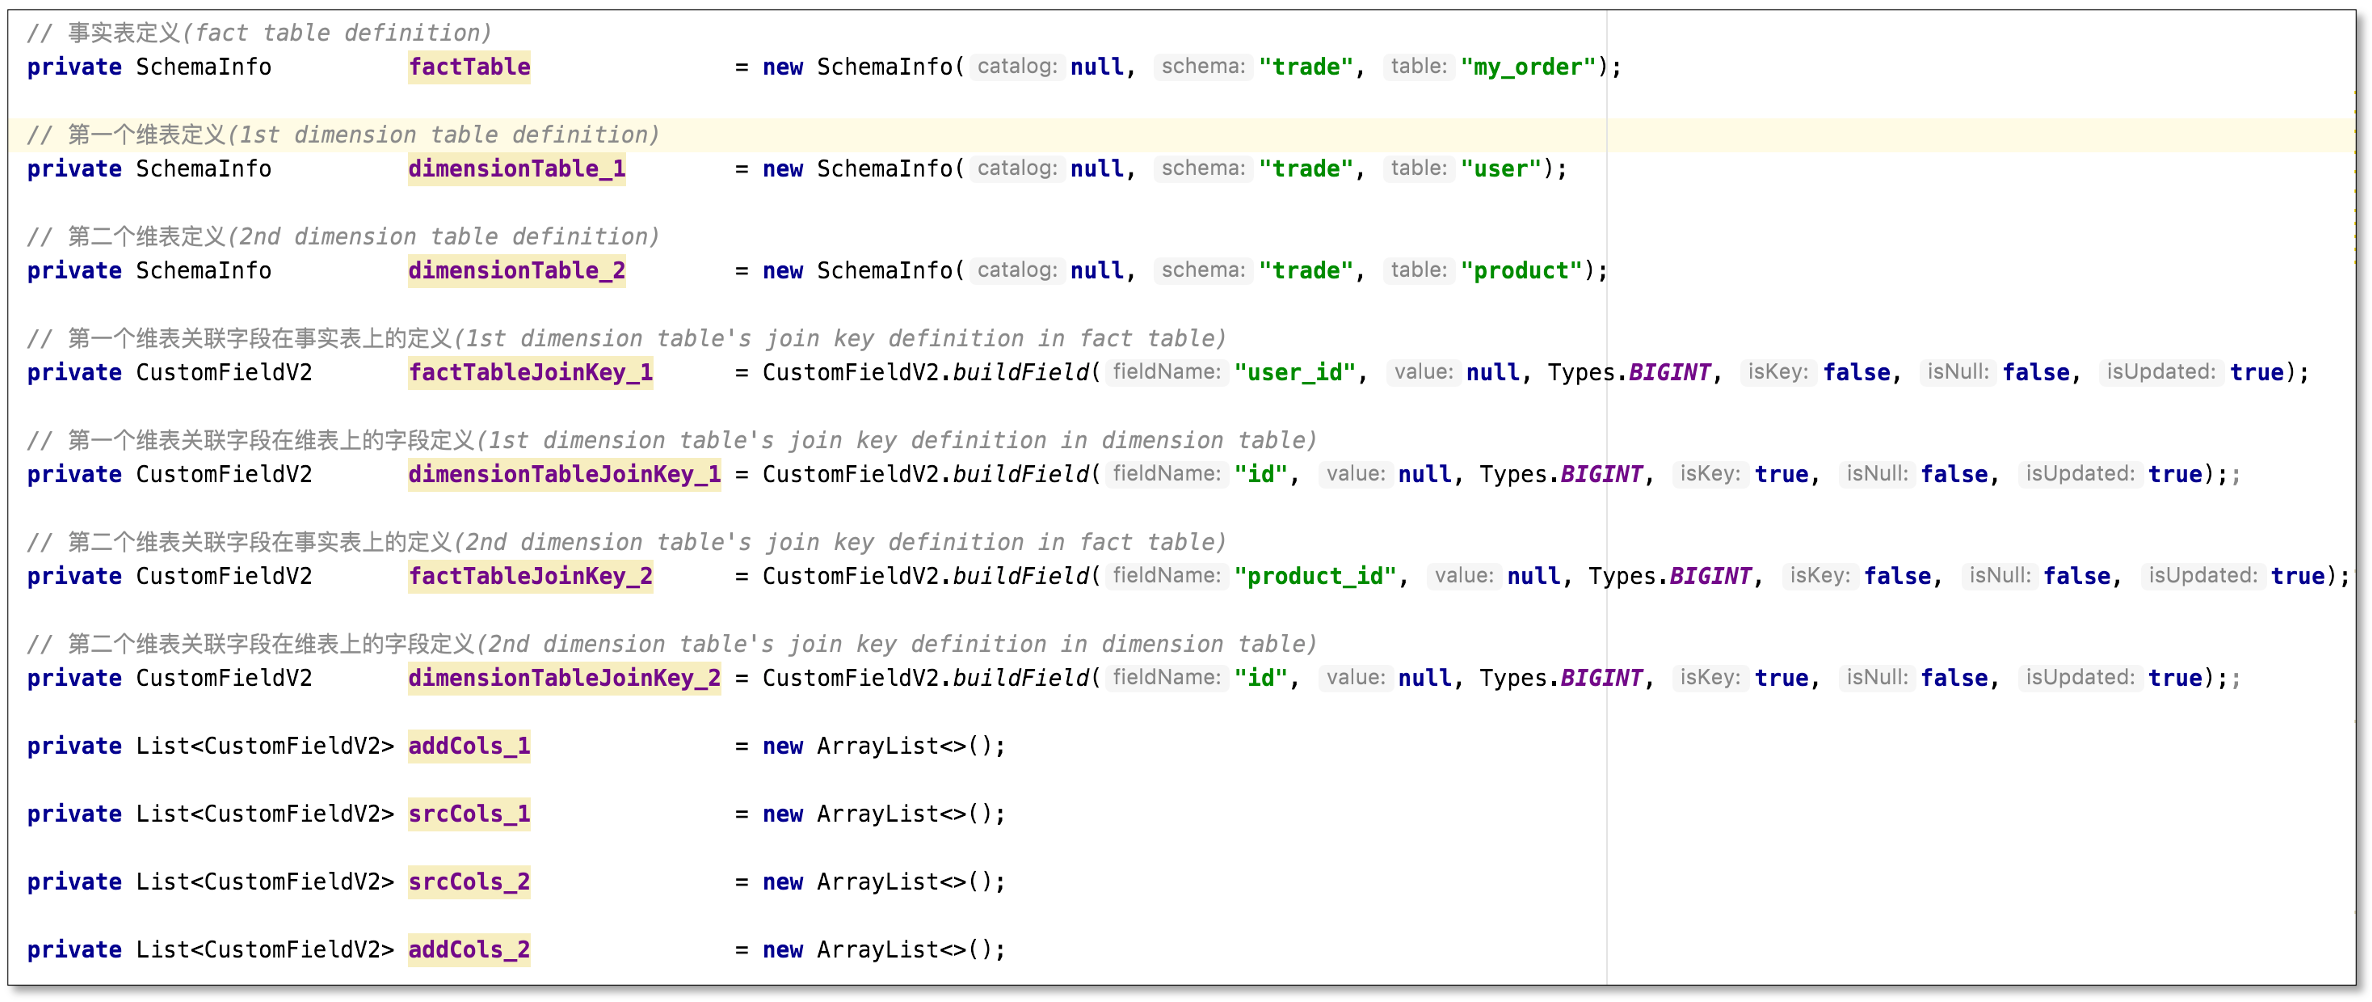Click the dimensionTableJoinKey_2 variable name

564,679
